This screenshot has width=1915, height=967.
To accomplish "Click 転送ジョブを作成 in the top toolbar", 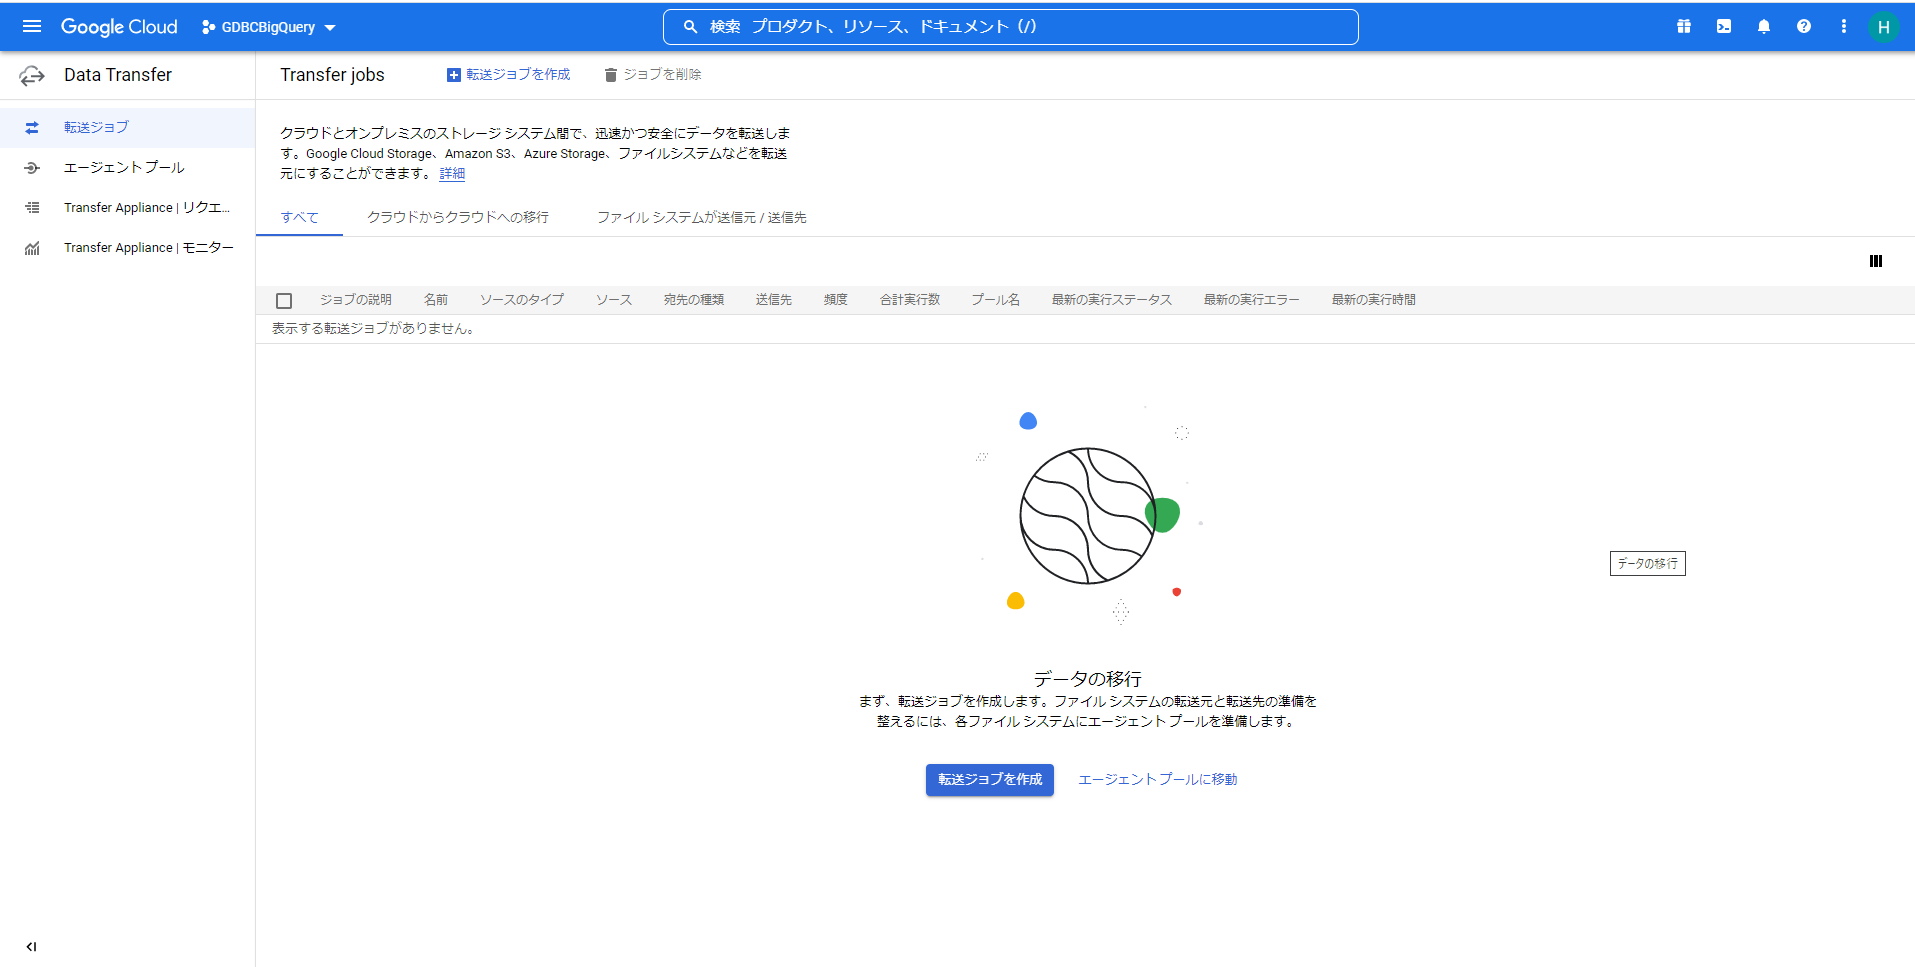I will point(509,75).
